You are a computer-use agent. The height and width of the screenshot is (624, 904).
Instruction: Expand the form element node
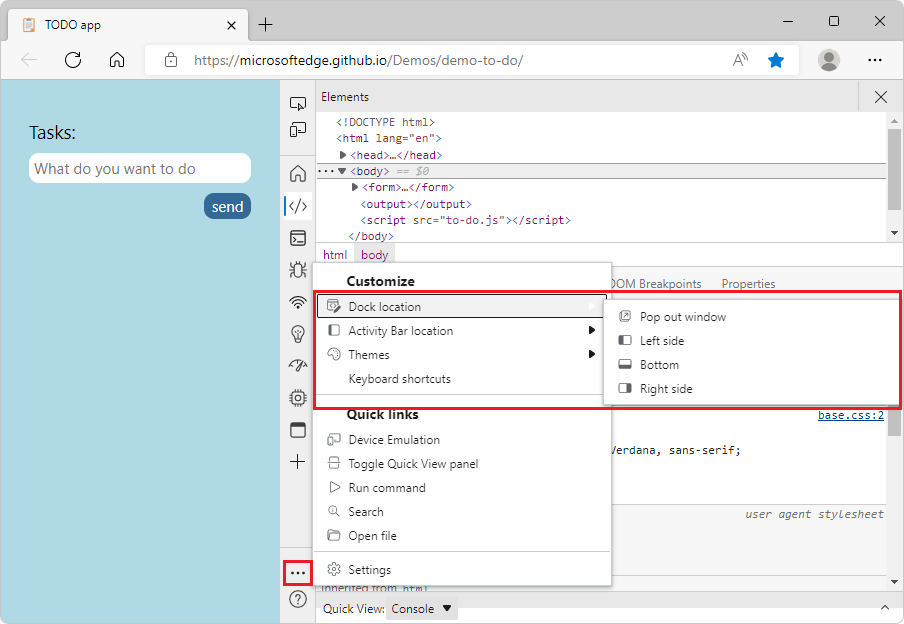355,187
